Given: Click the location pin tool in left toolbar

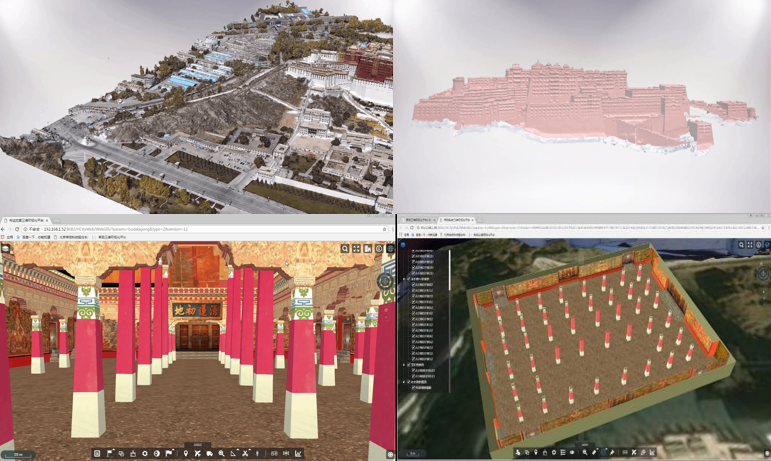Looking at the screenshot, I should 186,453.
